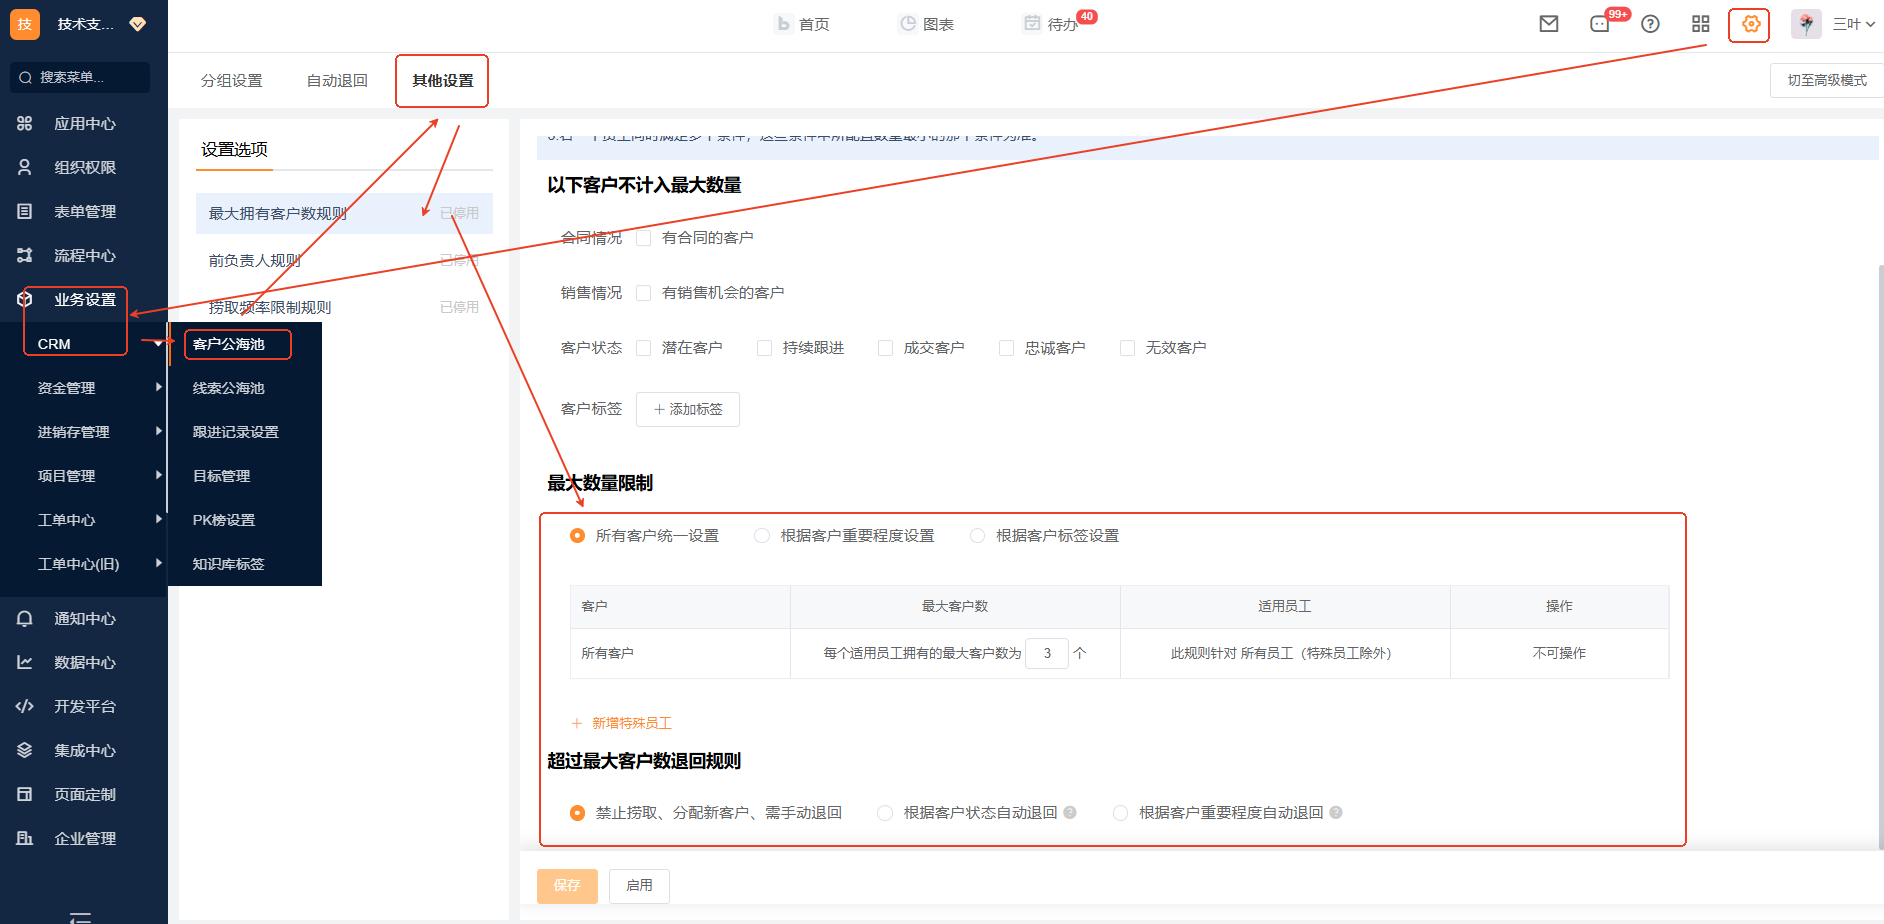The width and height of the screenshot is (1884, 924).
Task: Check 忠诚客户 checkbox
Action: (1007, 347)
